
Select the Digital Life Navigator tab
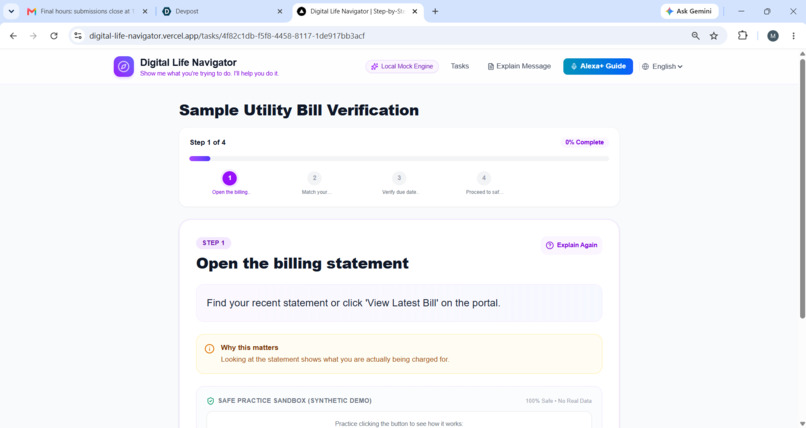(358, 11)
